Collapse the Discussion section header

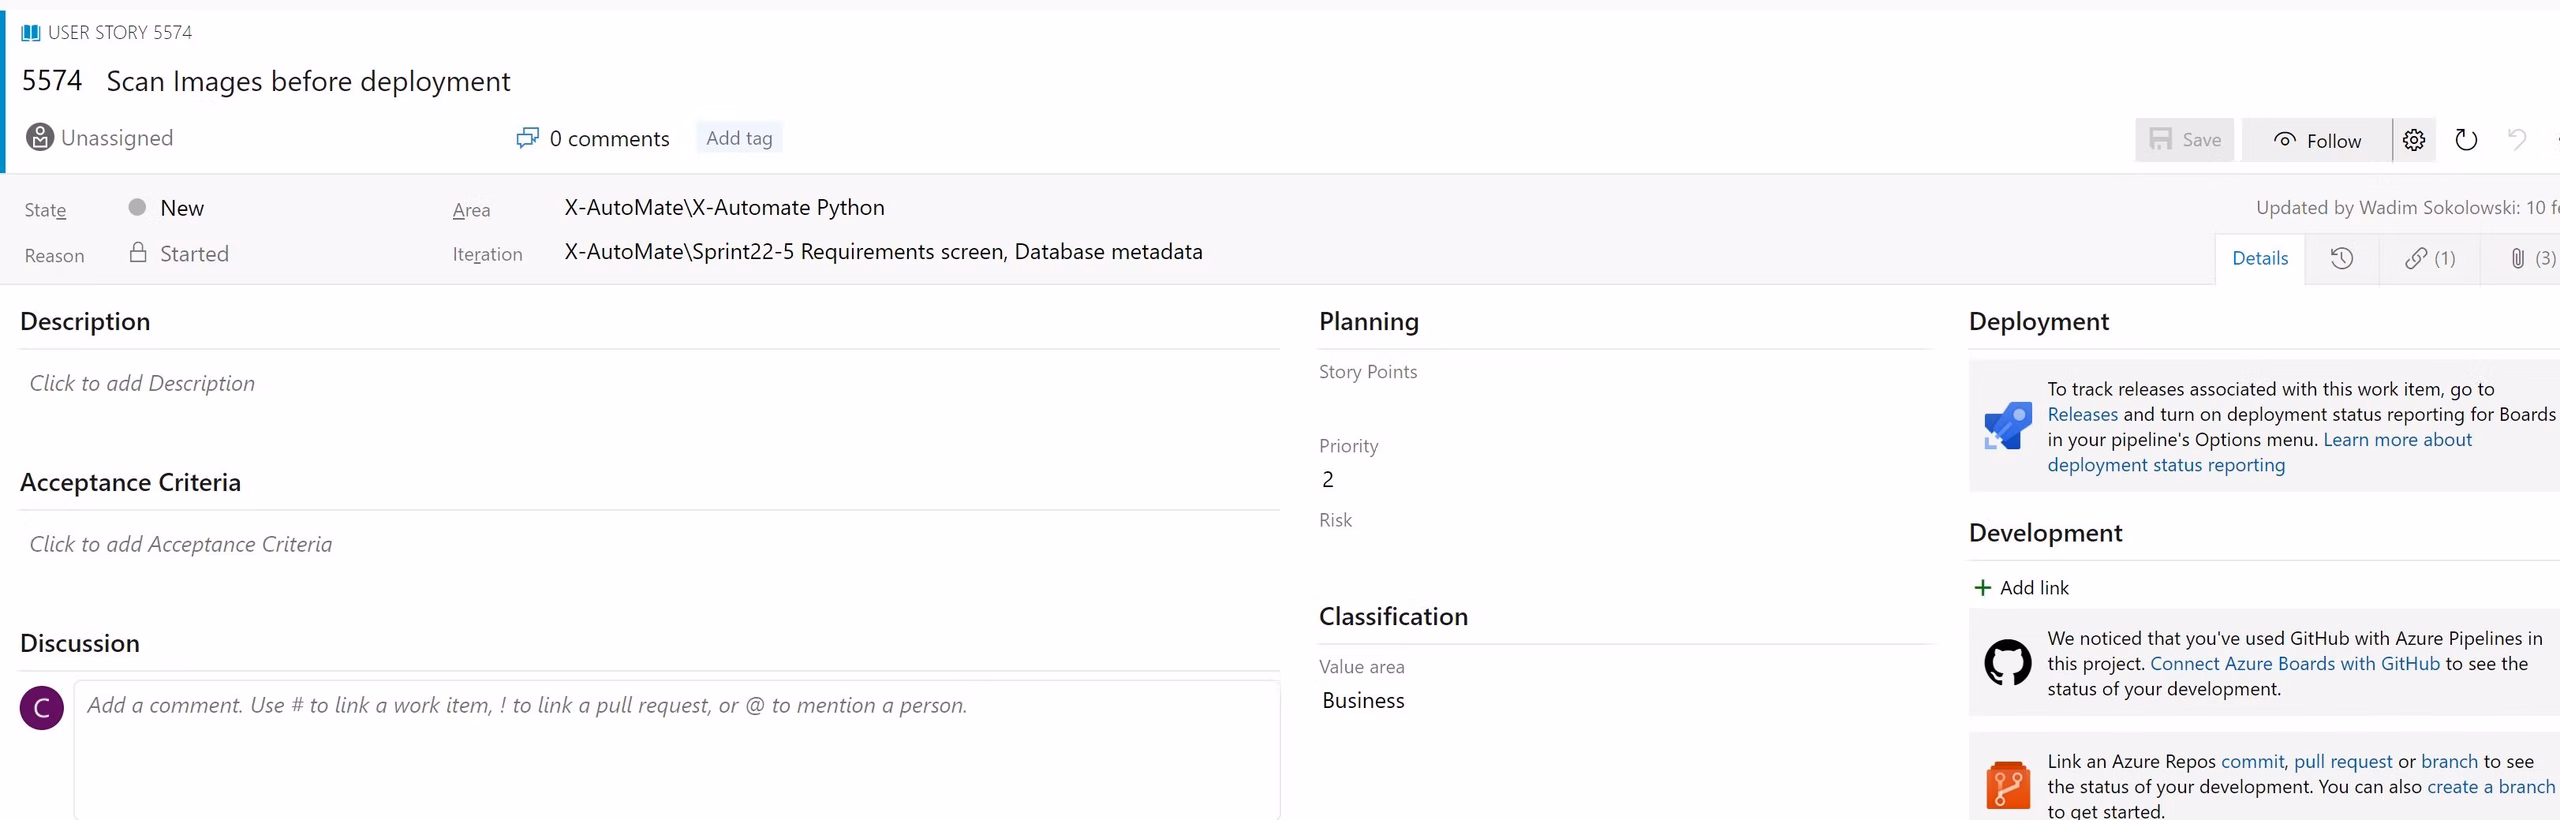(80, 643)
